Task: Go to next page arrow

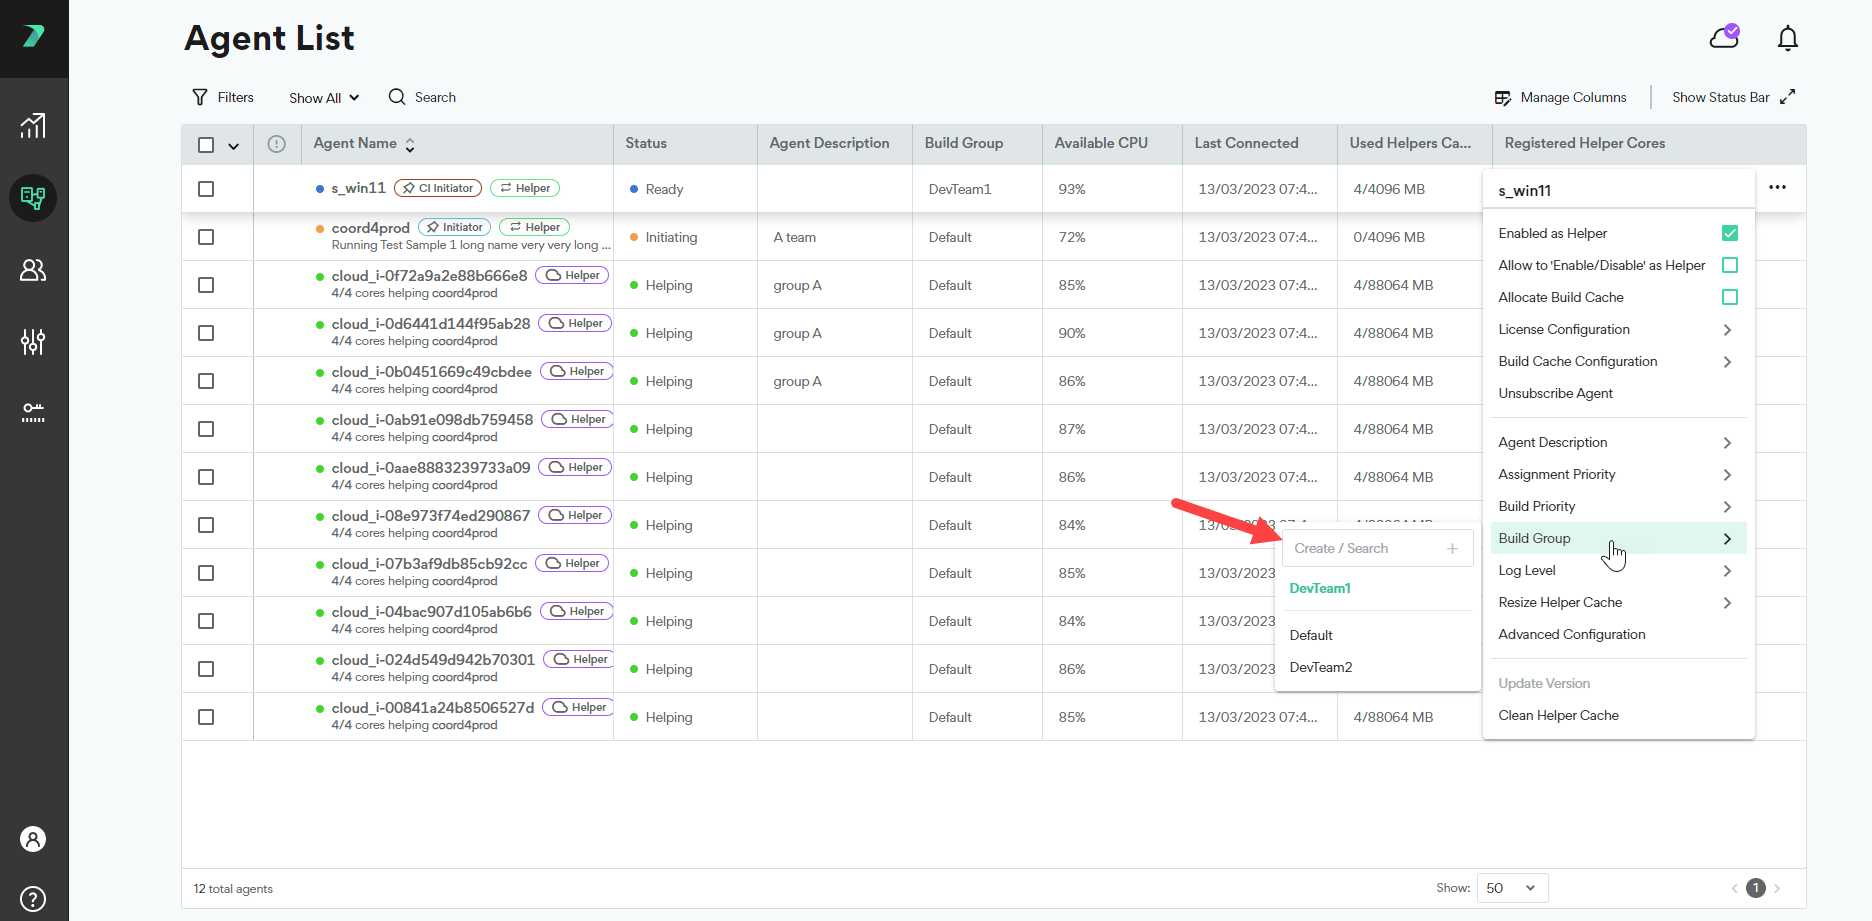Action: 1777,888
